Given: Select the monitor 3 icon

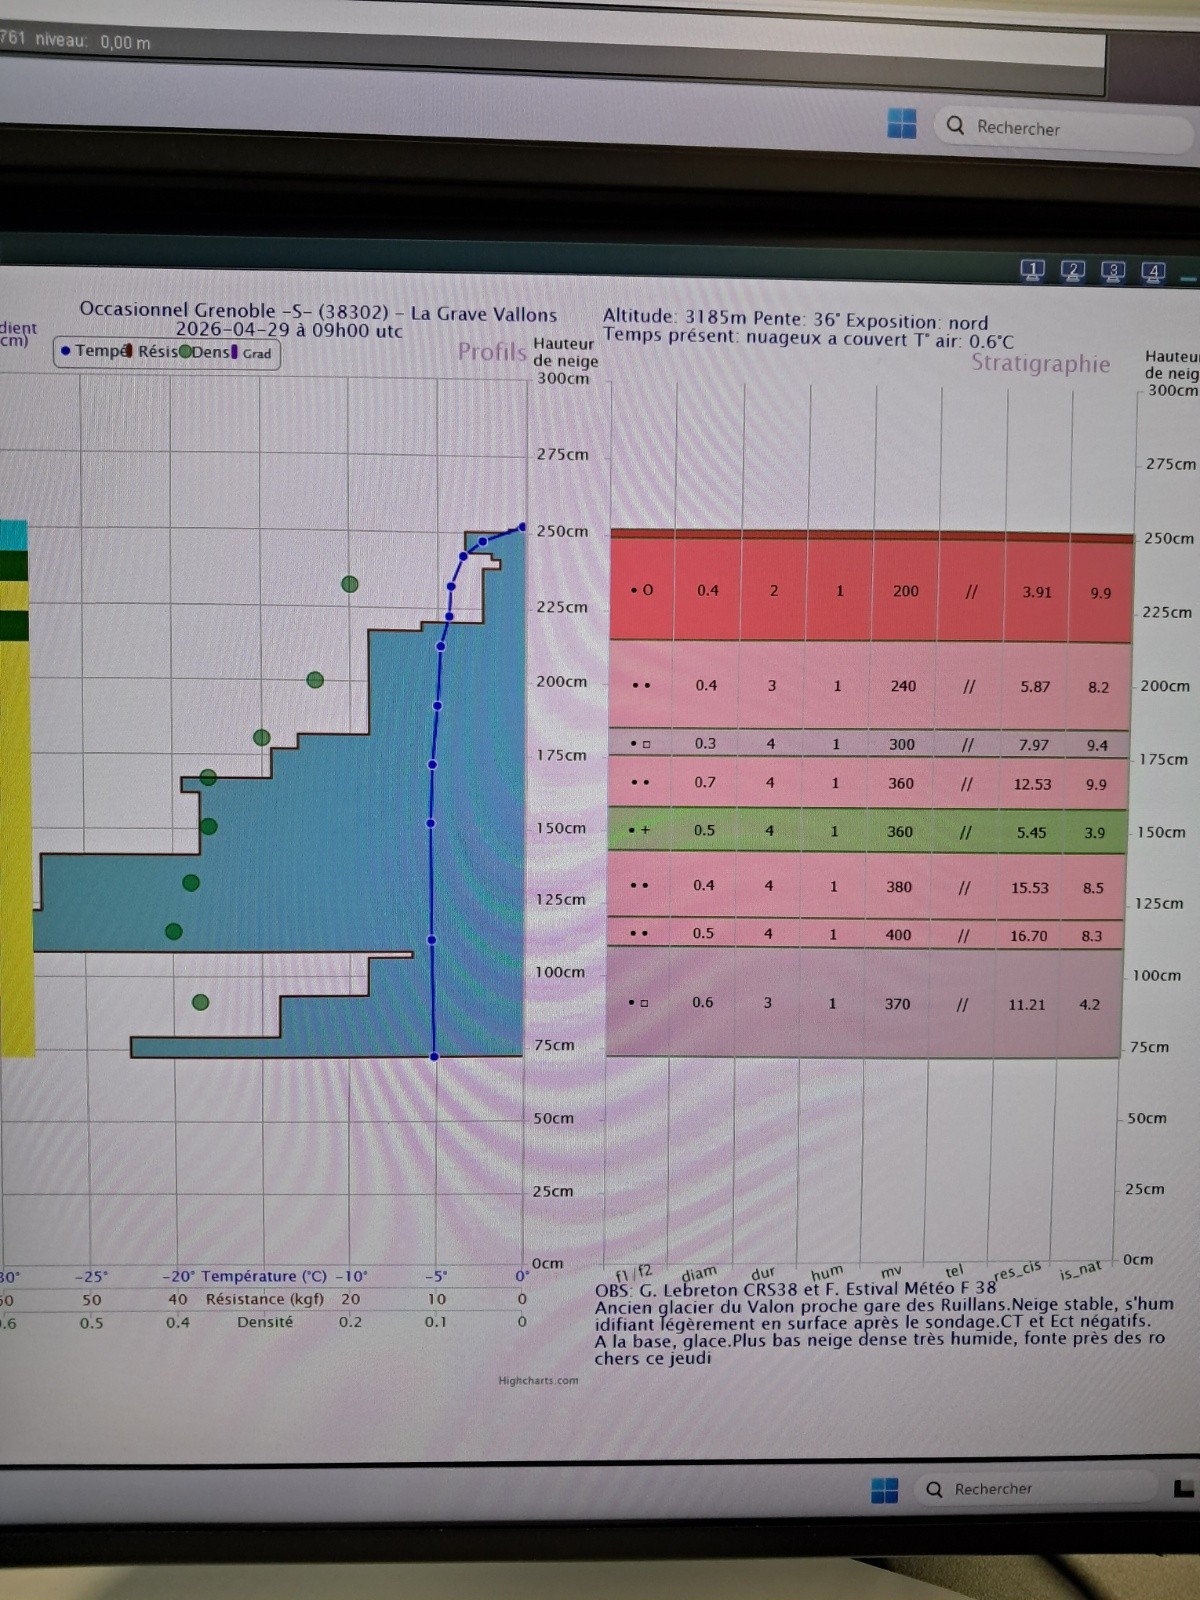Looking at the screenshot, I should click(x=1113, y=271).
